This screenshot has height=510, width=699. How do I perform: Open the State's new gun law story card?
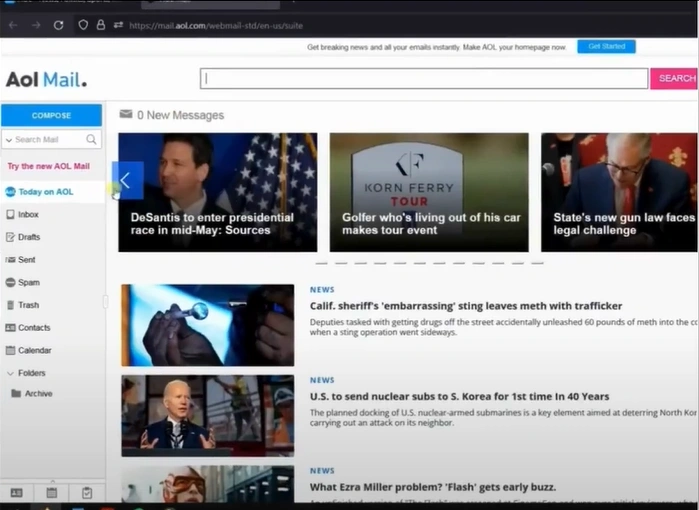coord(620,192)
